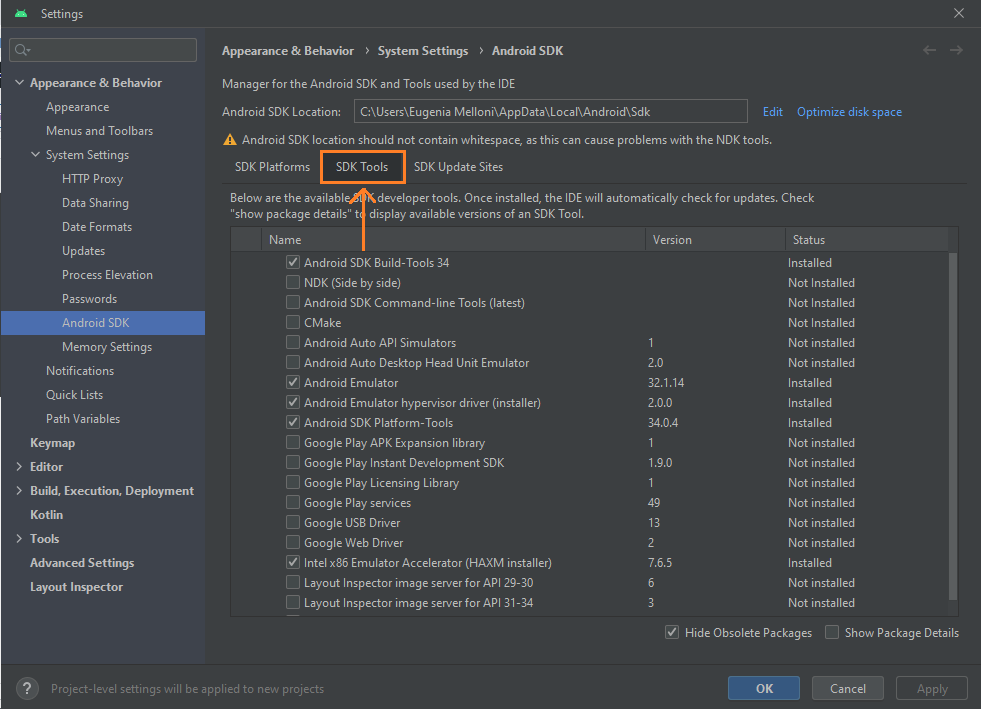Enable the CMake checkbox
The image size is (981, 709).
(292, 322)
